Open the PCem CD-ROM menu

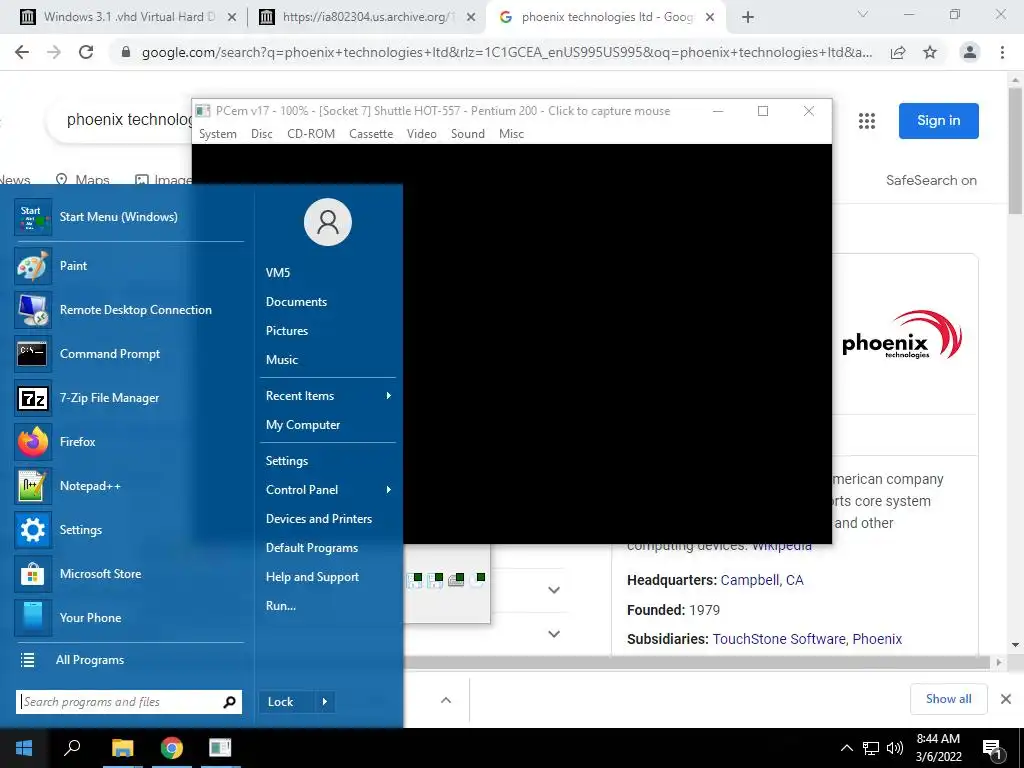tap(311, 134)
